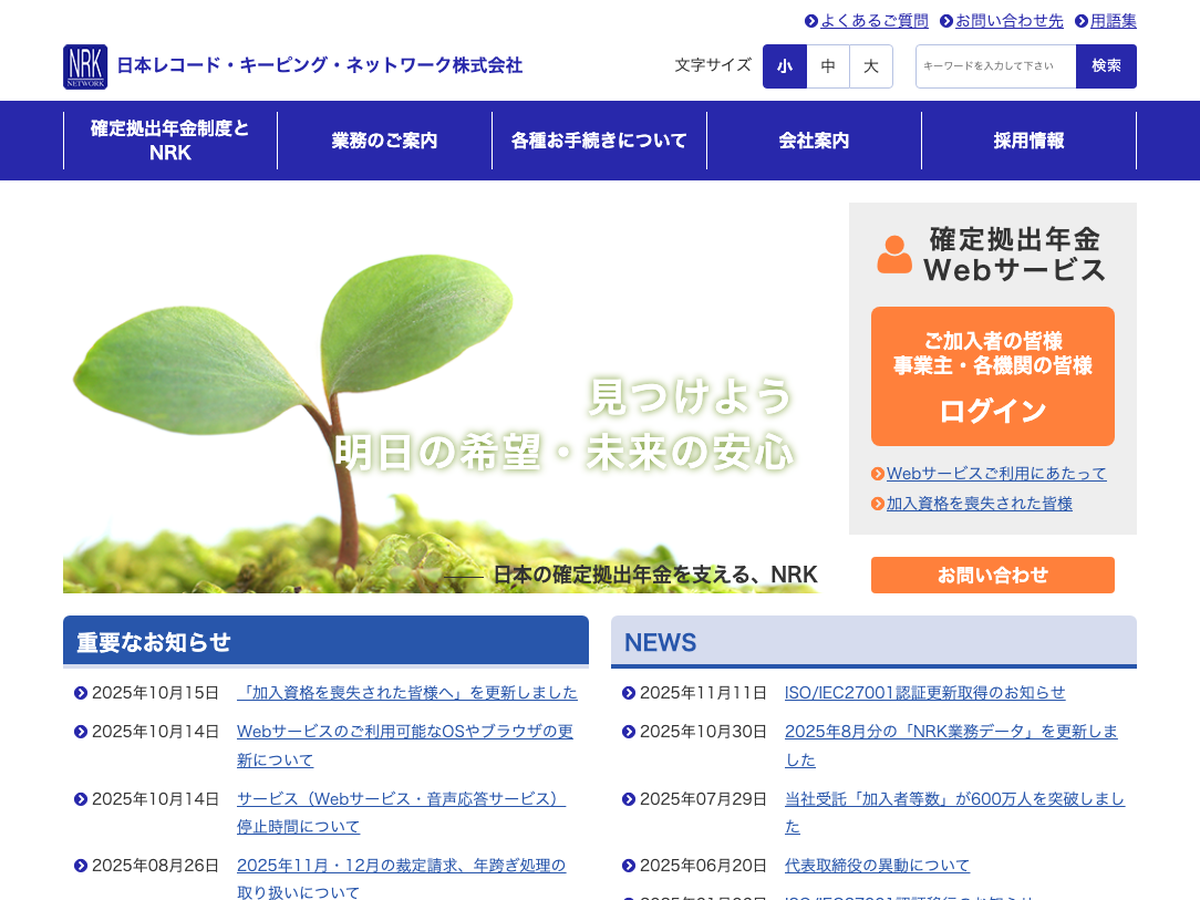Open the 採用情報 menu item

(x=1029, y=141)
